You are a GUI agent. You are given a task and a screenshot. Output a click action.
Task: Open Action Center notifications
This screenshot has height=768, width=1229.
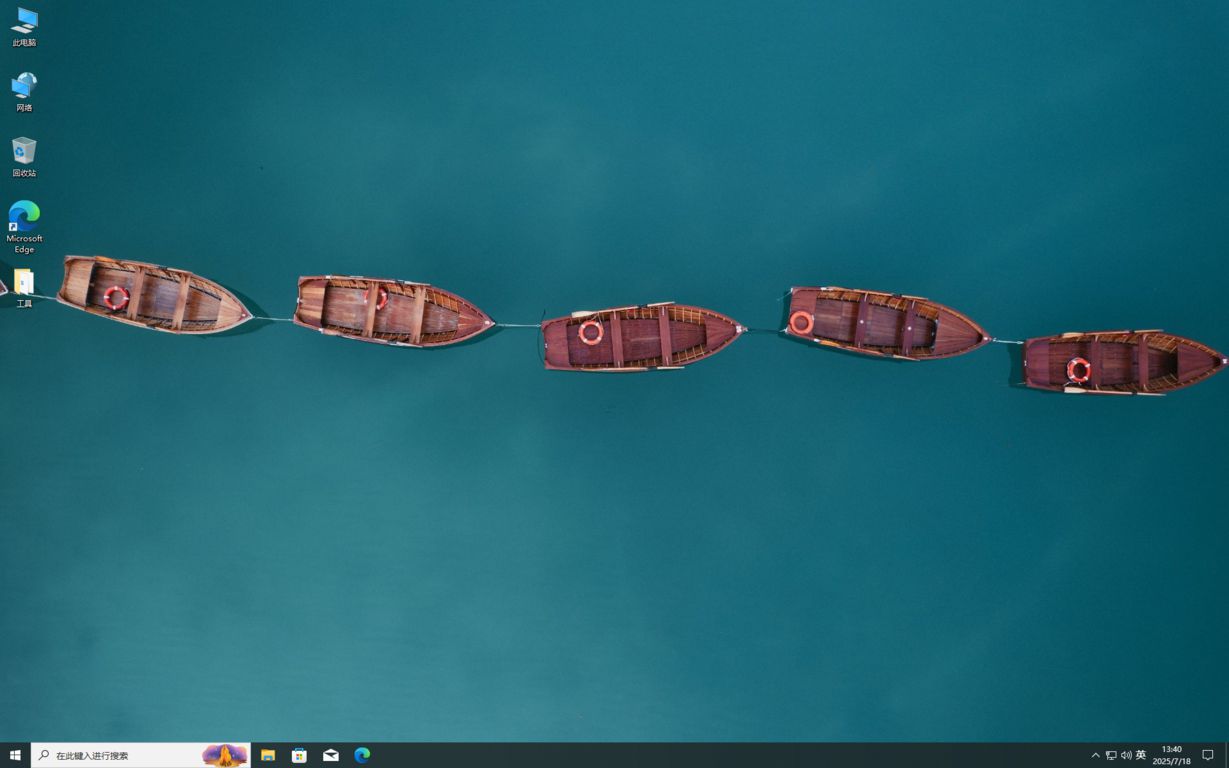coord(1209,755)
